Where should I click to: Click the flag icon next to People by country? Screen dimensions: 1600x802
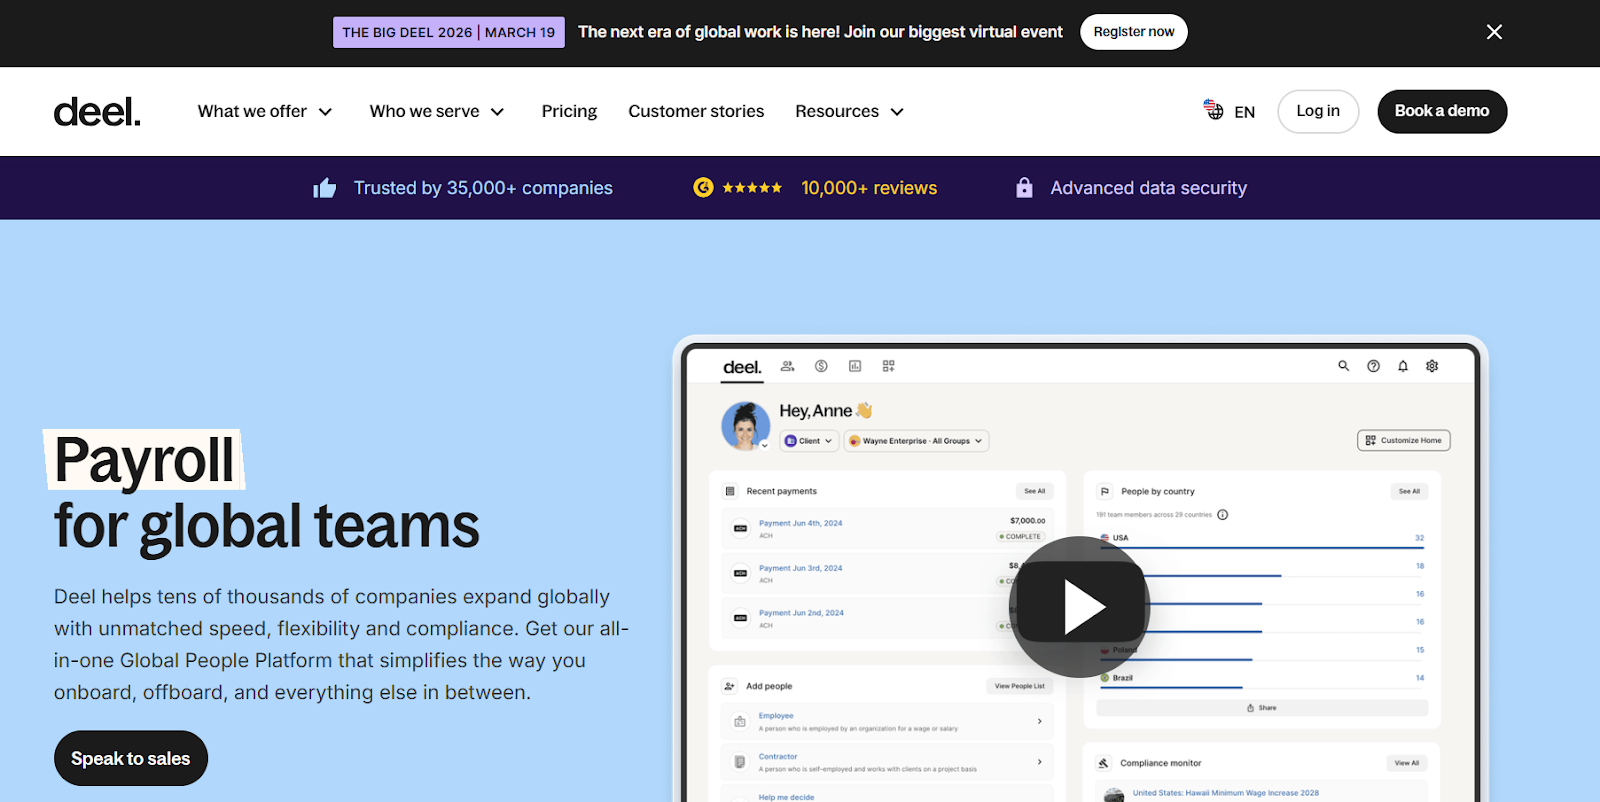click(x=1105, y=491)
